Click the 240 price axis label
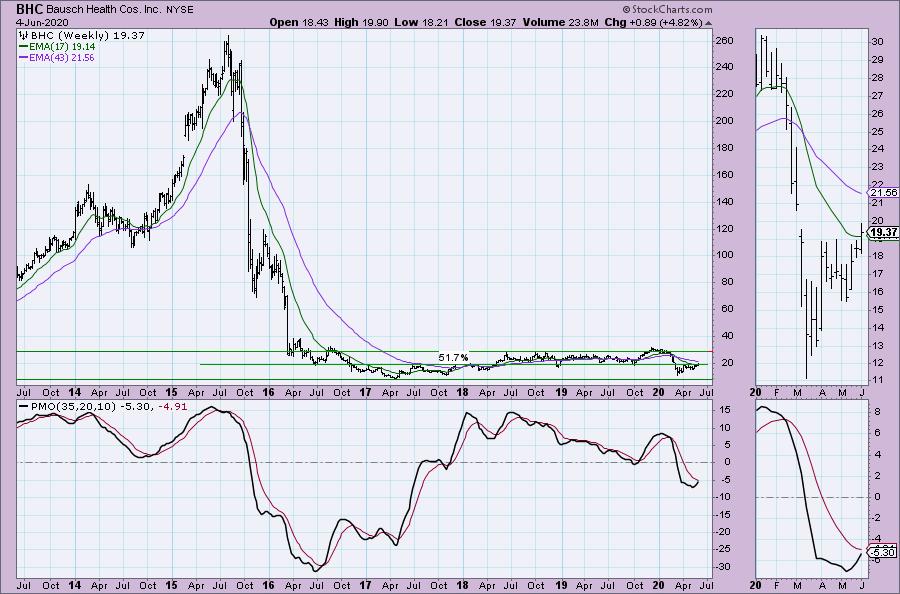Screen dimensions: 900x594 click(724, 67)
